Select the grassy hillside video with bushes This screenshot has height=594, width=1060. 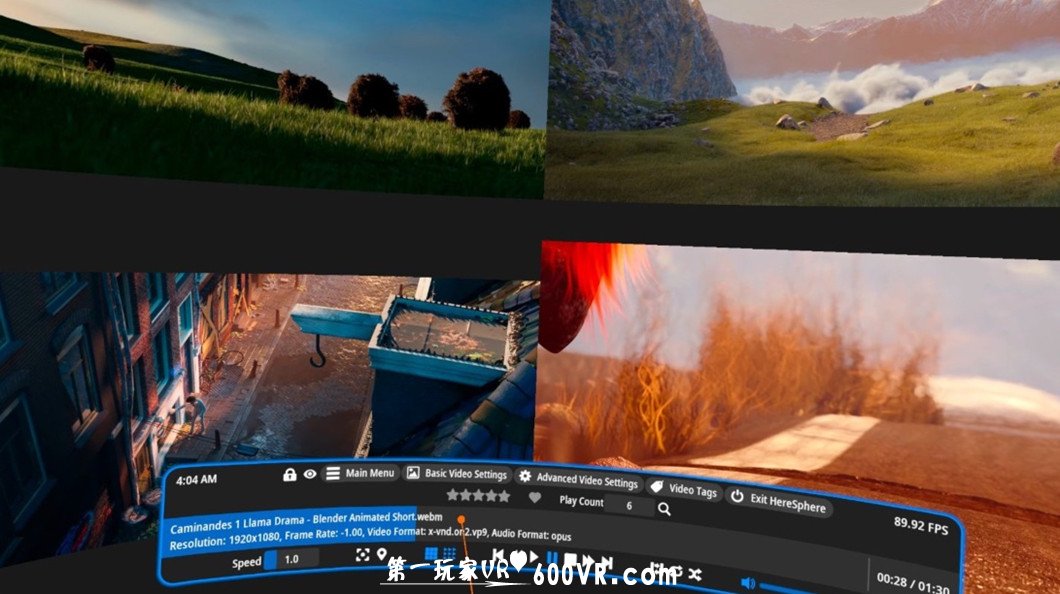coord(272,99)
